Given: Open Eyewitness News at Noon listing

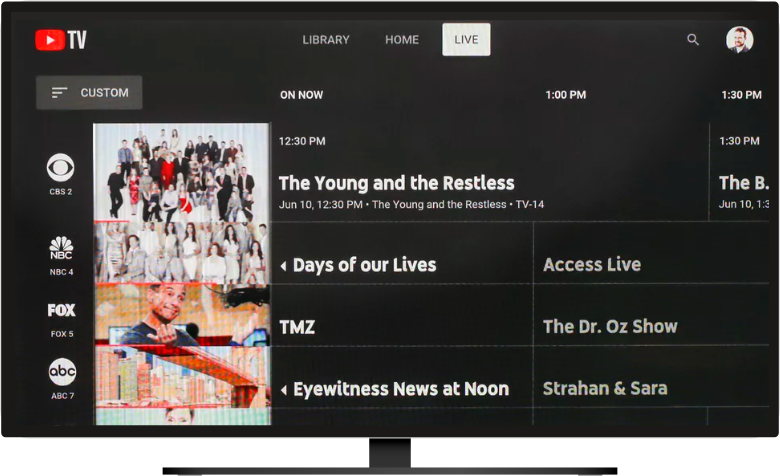Looking at the screenshot, I should point(402,377).
